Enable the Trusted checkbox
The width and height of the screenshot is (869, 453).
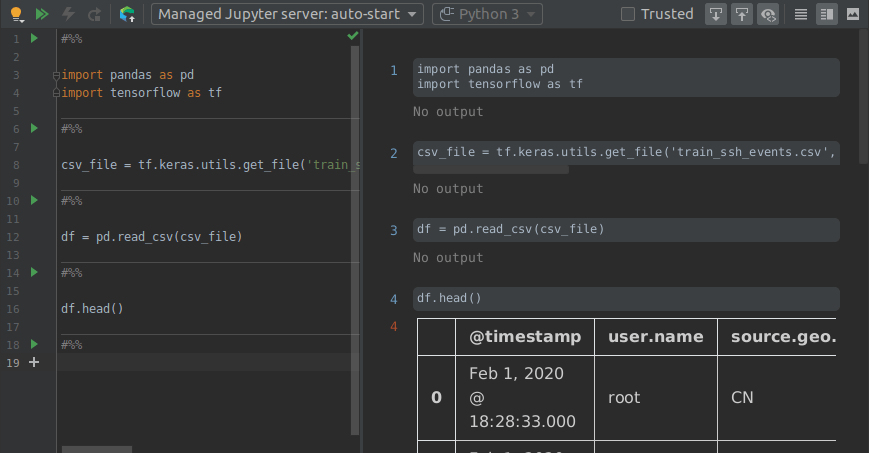click(x=628, y=14)
